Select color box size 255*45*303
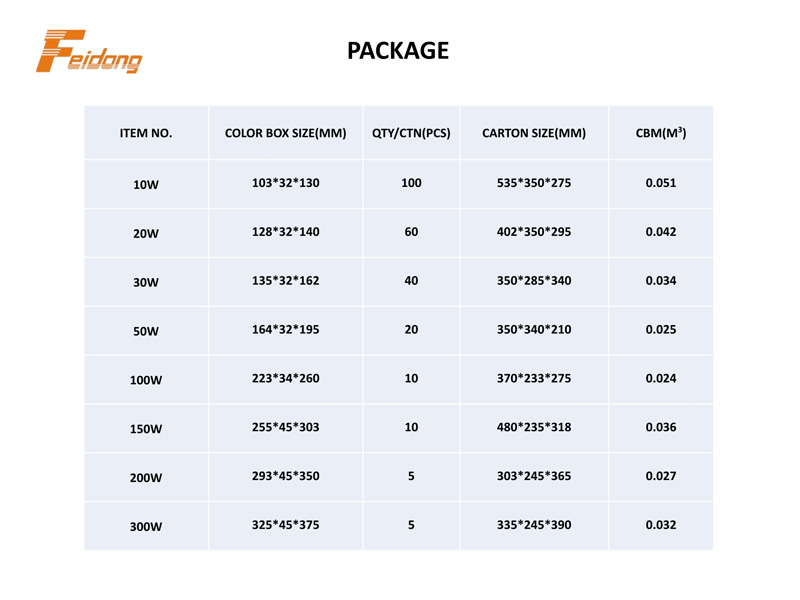 (286, 427)
